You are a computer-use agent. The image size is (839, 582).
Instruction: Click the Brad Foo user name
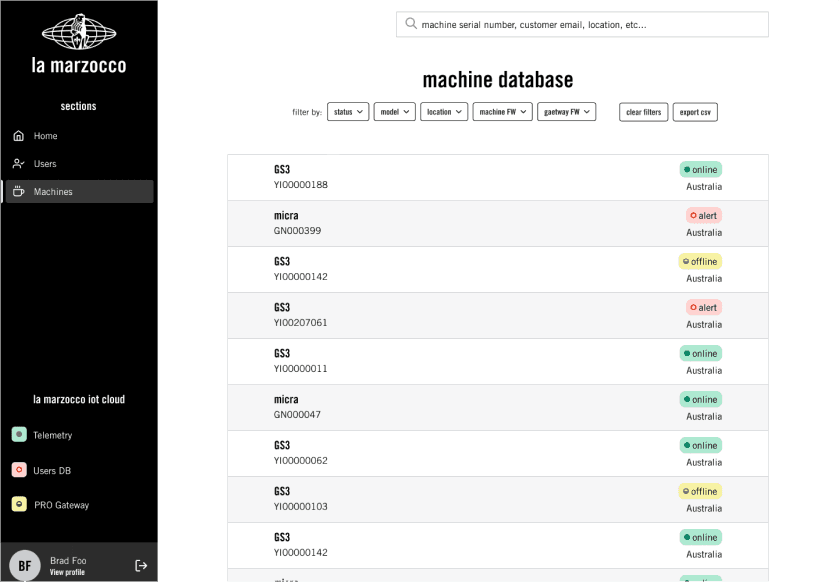68,560
